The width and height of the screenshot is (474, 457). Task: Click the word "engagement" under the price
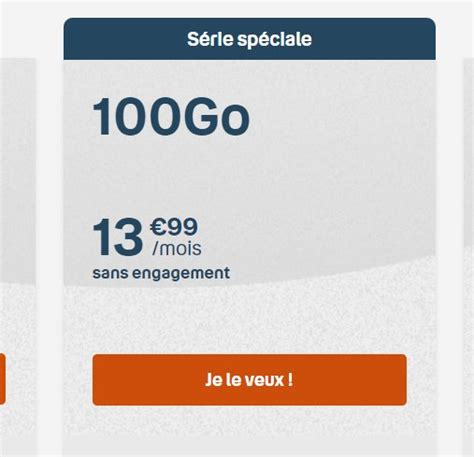tap(181, 273)
